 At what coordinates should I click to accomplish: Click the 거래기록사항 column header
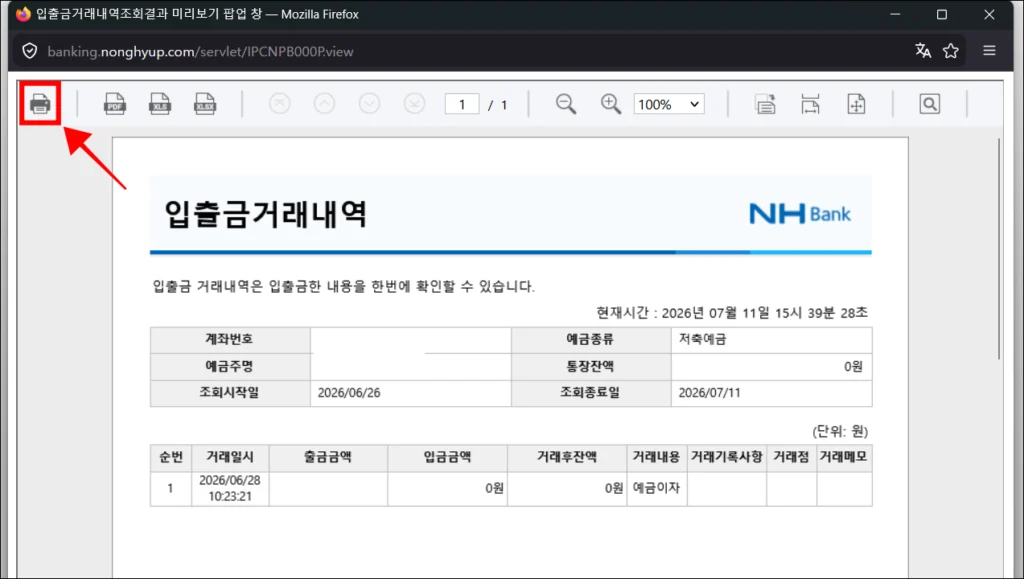727,457
